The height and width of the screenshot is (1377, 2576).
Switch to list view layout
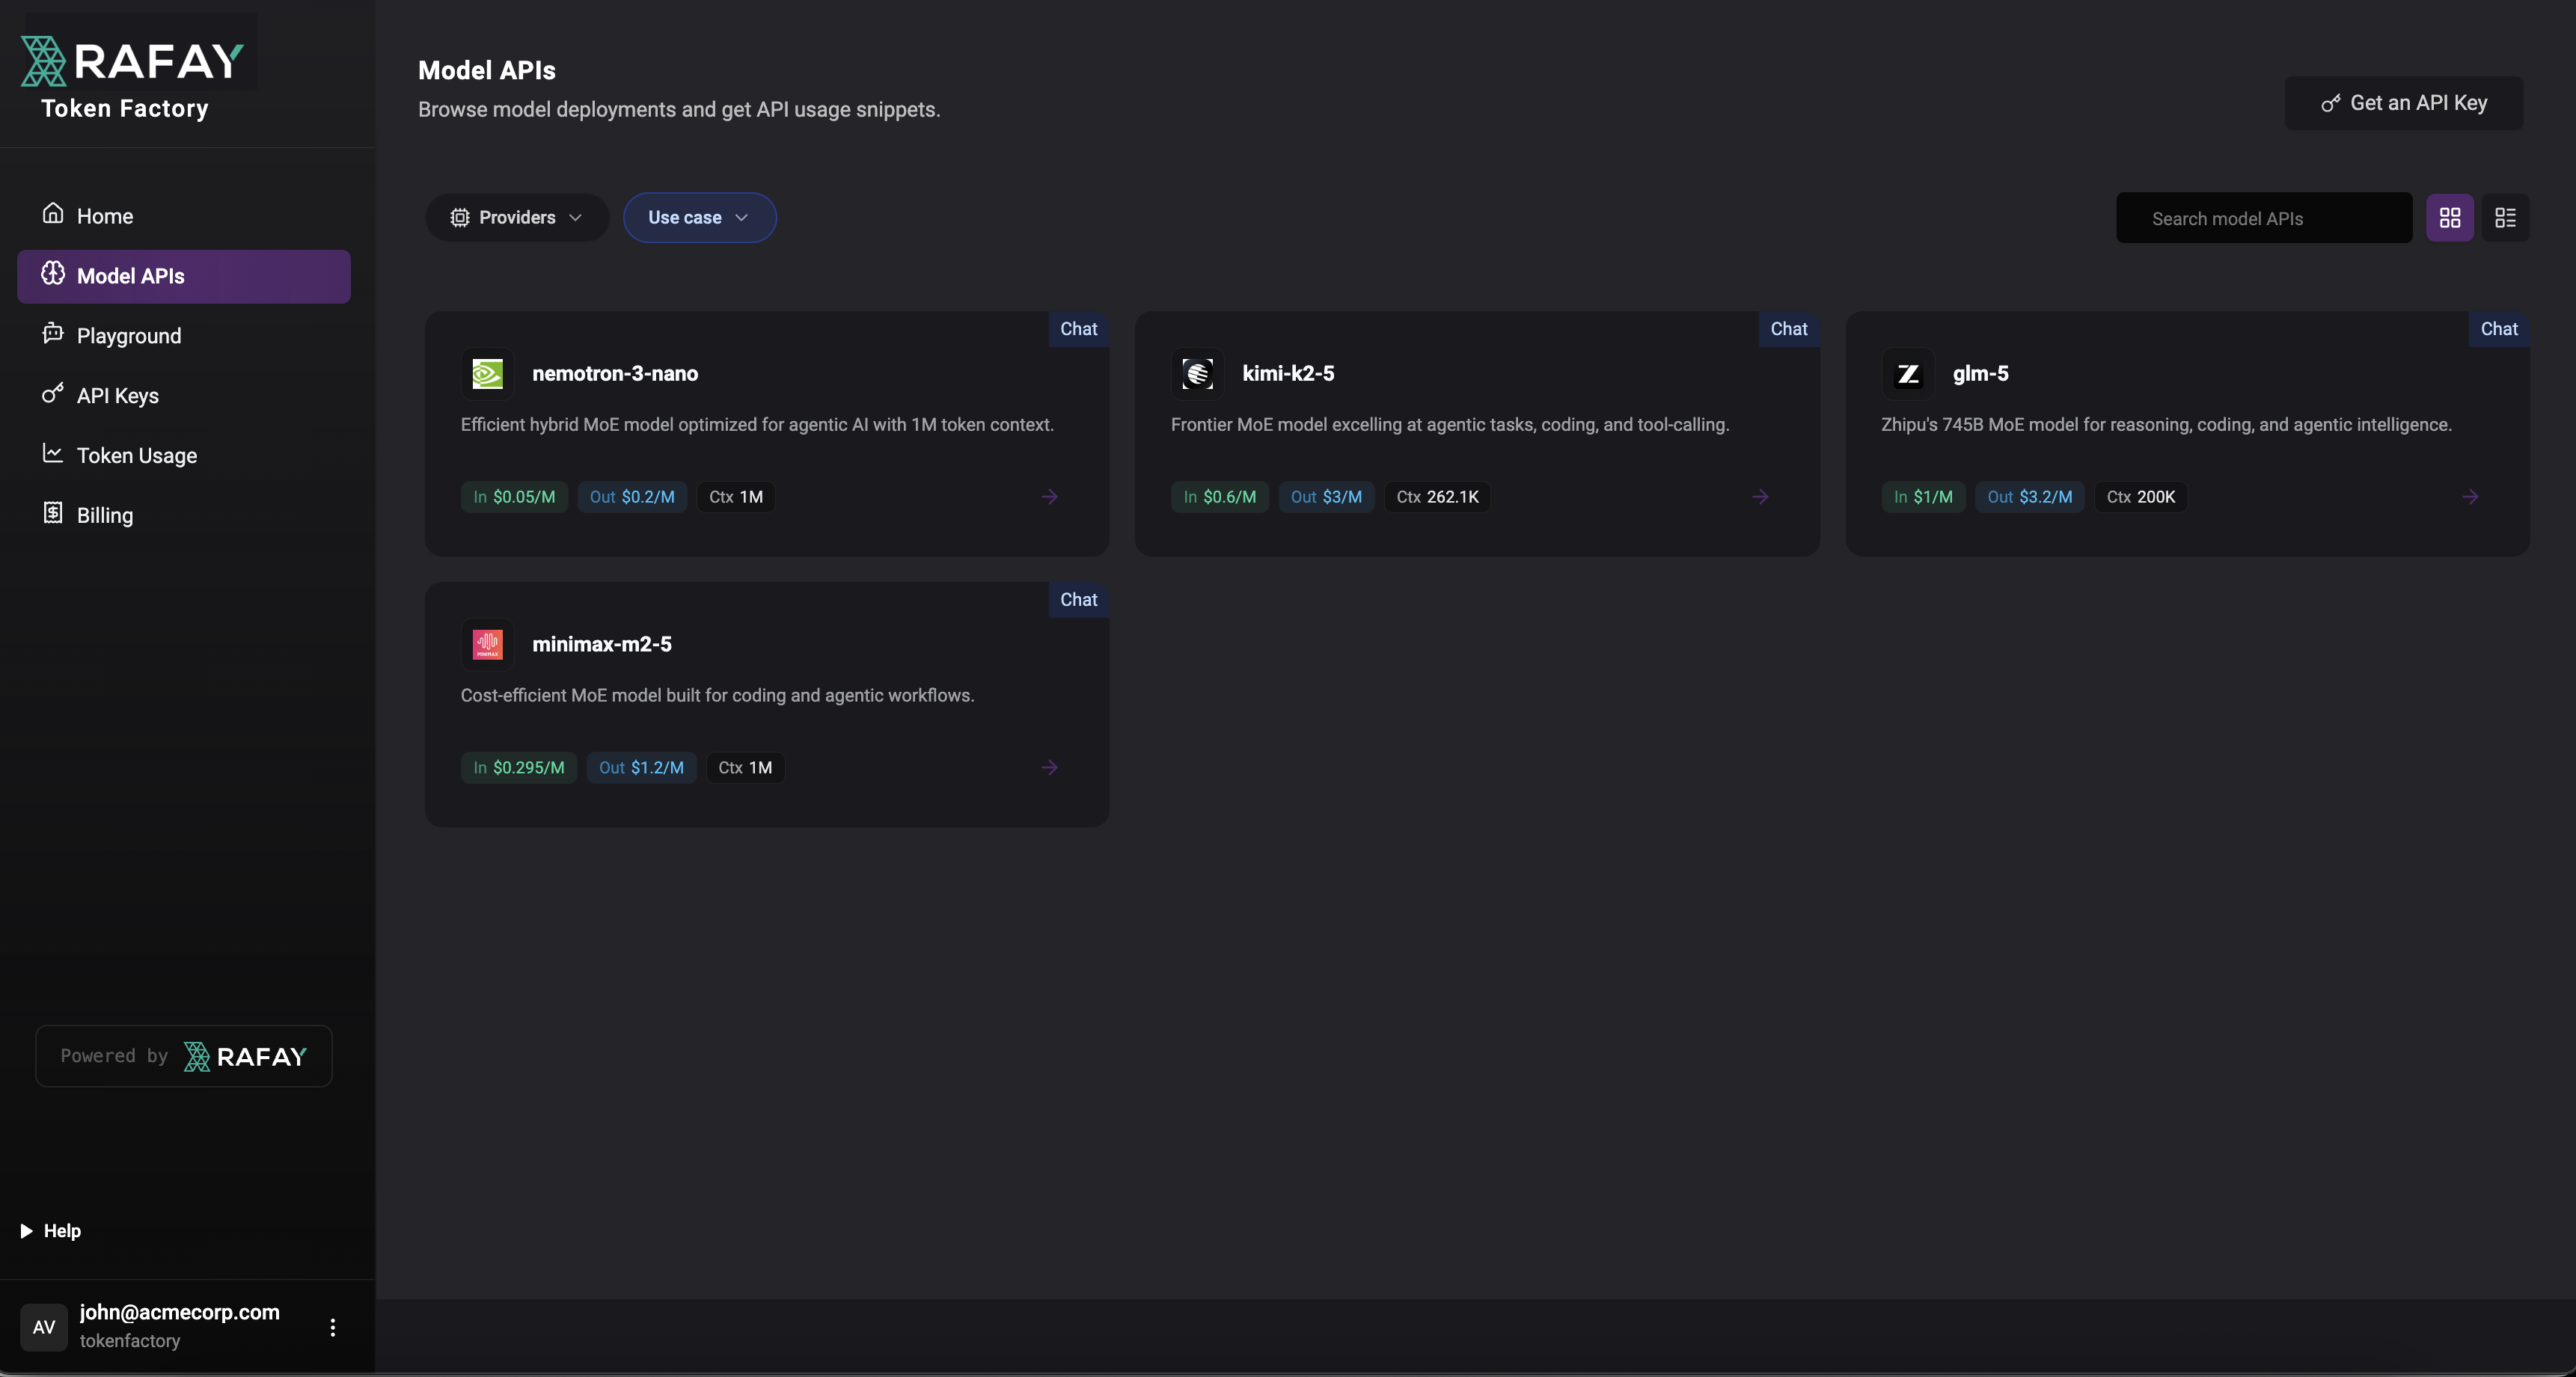pos(2506,217)
